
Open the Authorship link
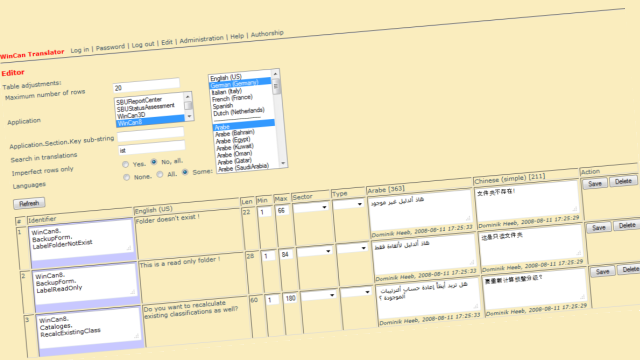(267, 33)
